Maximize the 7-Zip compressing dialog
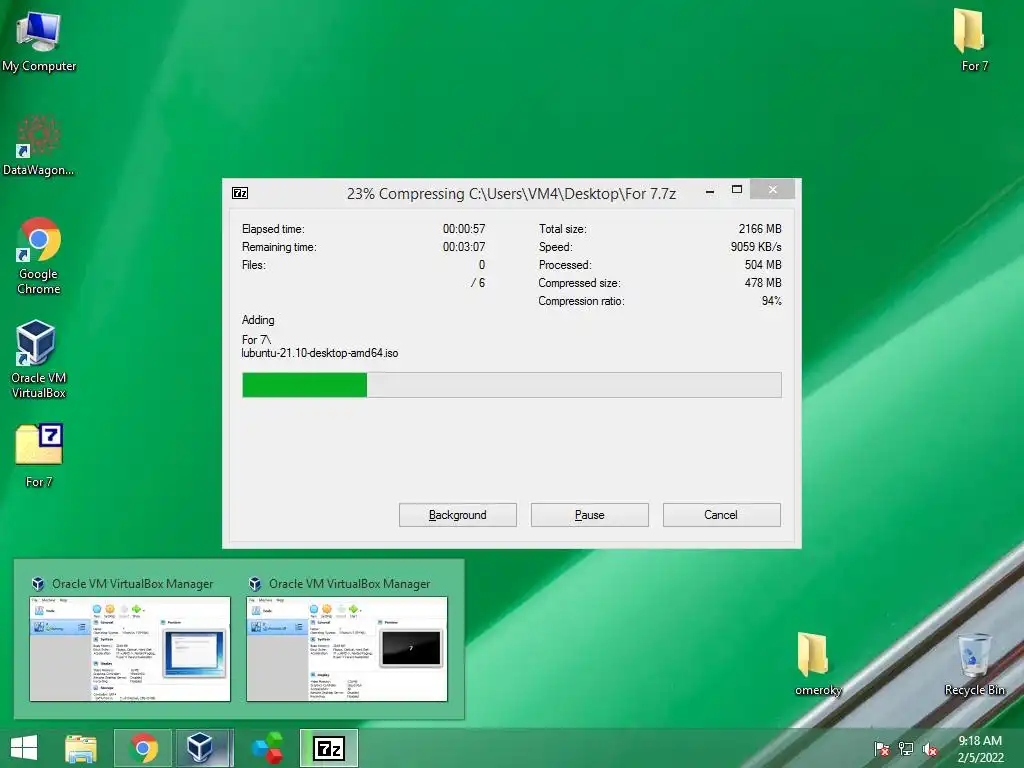The image size is (1024, 768). point(737,190)
